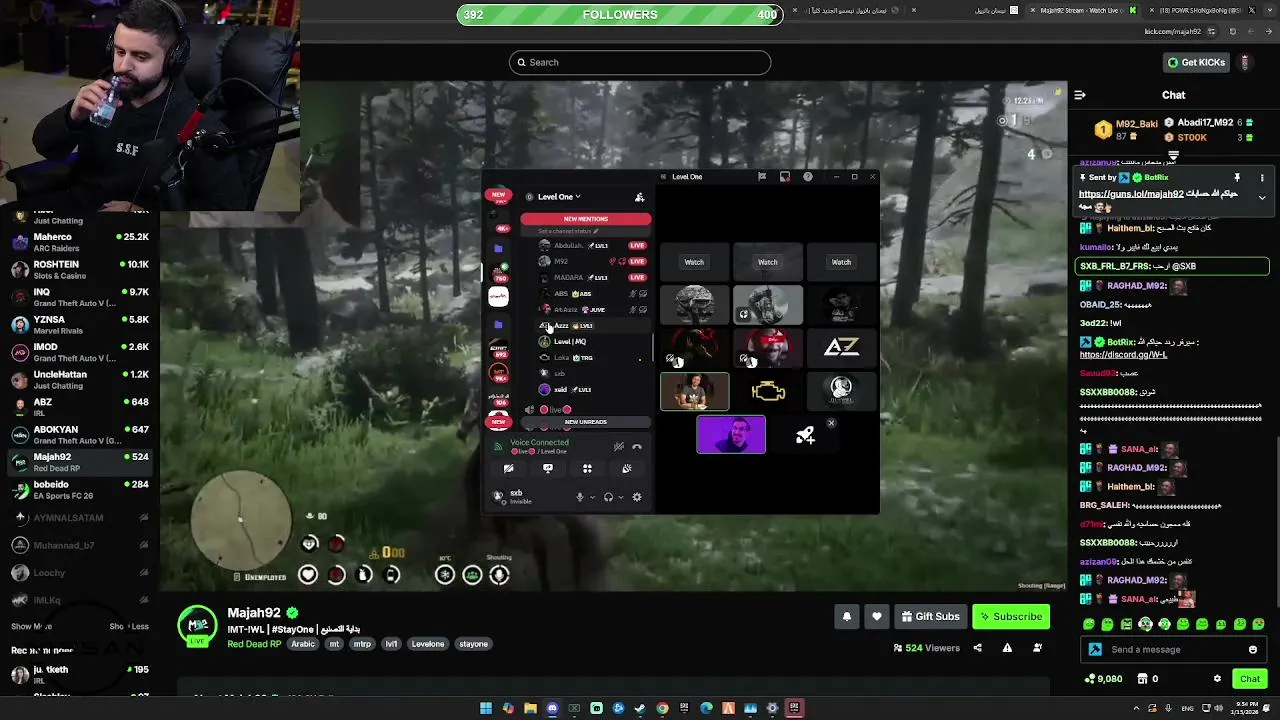Click the NEW UNREADS banner in Discord
The width and height of the screenshot is (1280, 720).
coord(585,422)
